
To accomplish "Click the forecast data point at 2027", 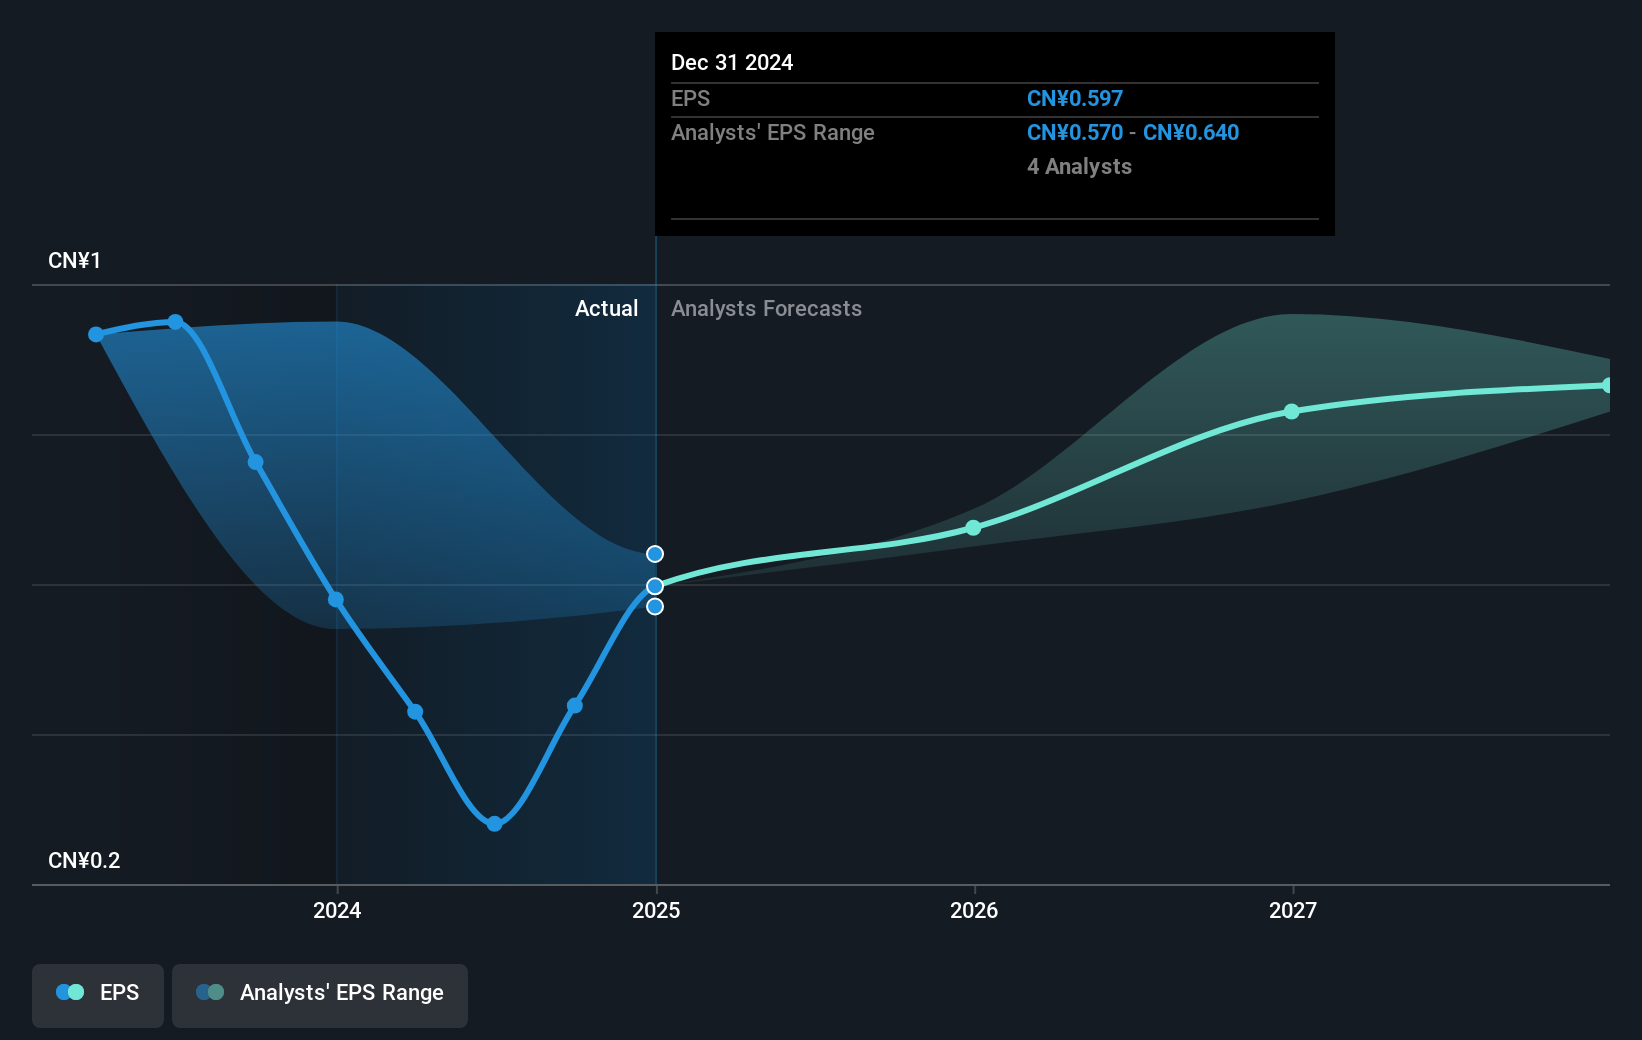I will click(x=1292, y=412).
